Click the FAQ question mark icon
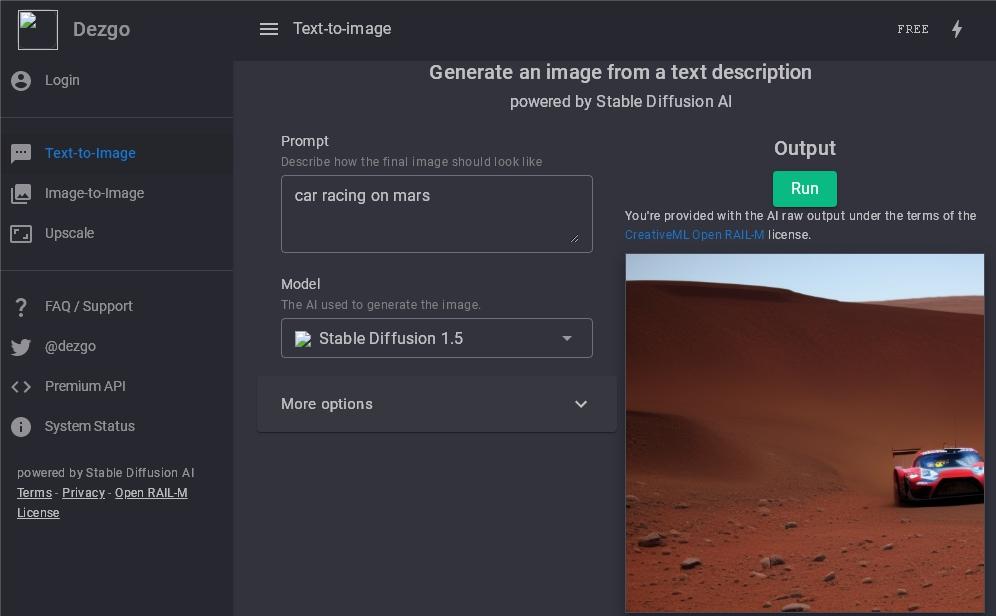Image resolution: width=996 pixels, height=616 pixels. tap(21, 307)
